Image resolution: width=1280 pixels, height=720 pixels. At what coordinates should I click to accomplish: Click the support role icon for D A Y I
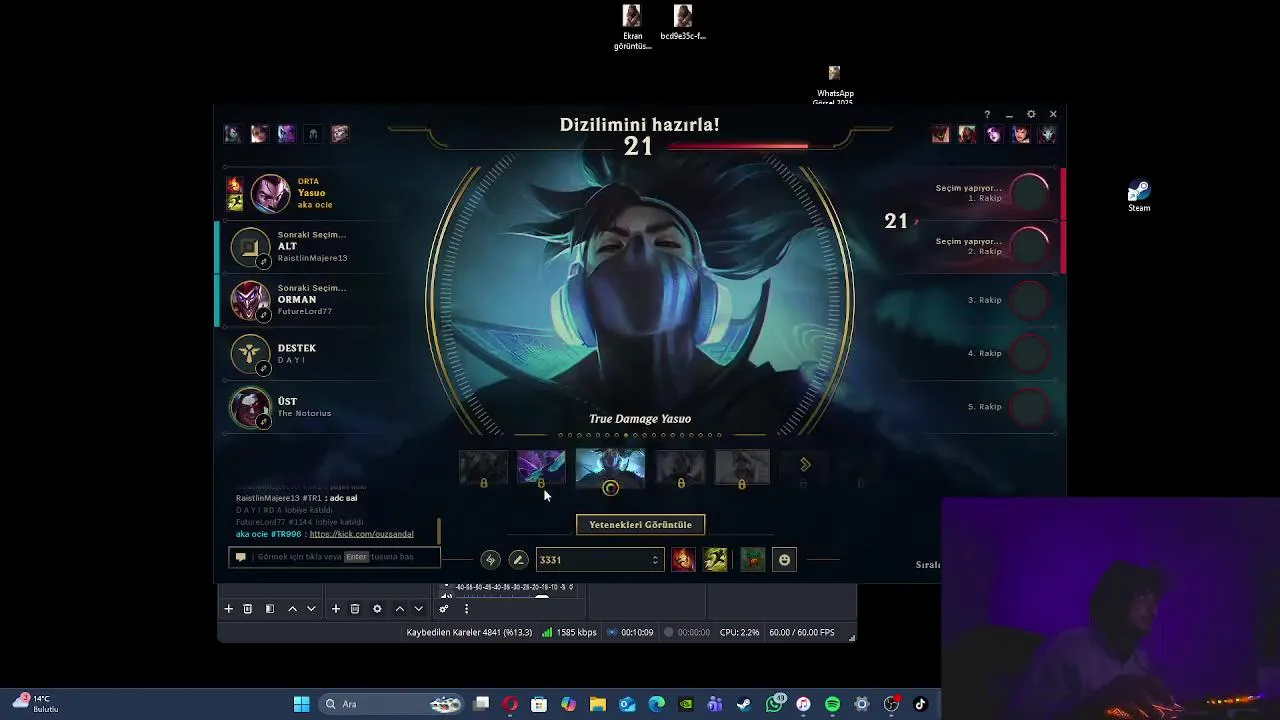[250, 353]
